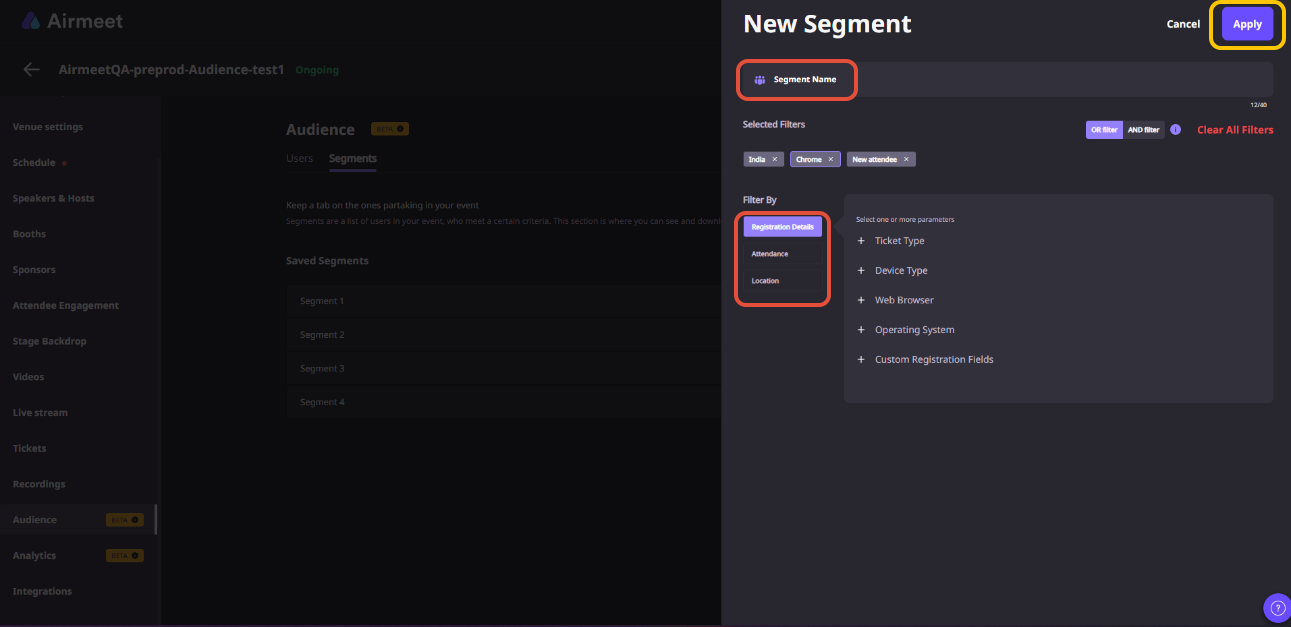This screenshot has height=627, width=1291.
Task: Switch to the Segments tab
Action: 353,158
